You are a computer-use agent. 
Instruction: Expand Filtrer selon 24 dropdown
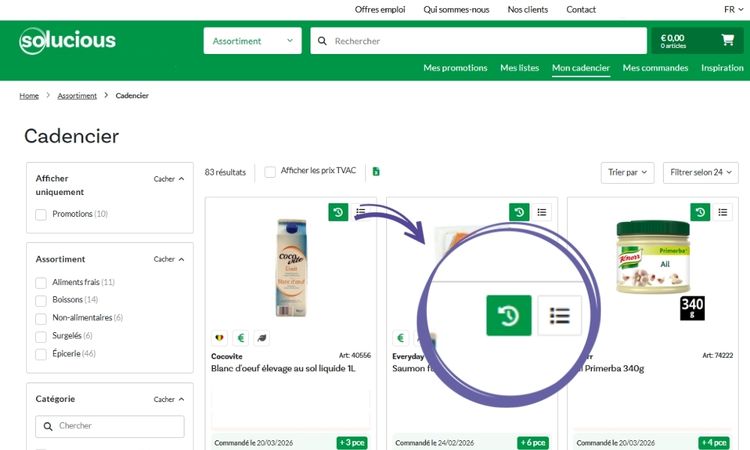703,172
